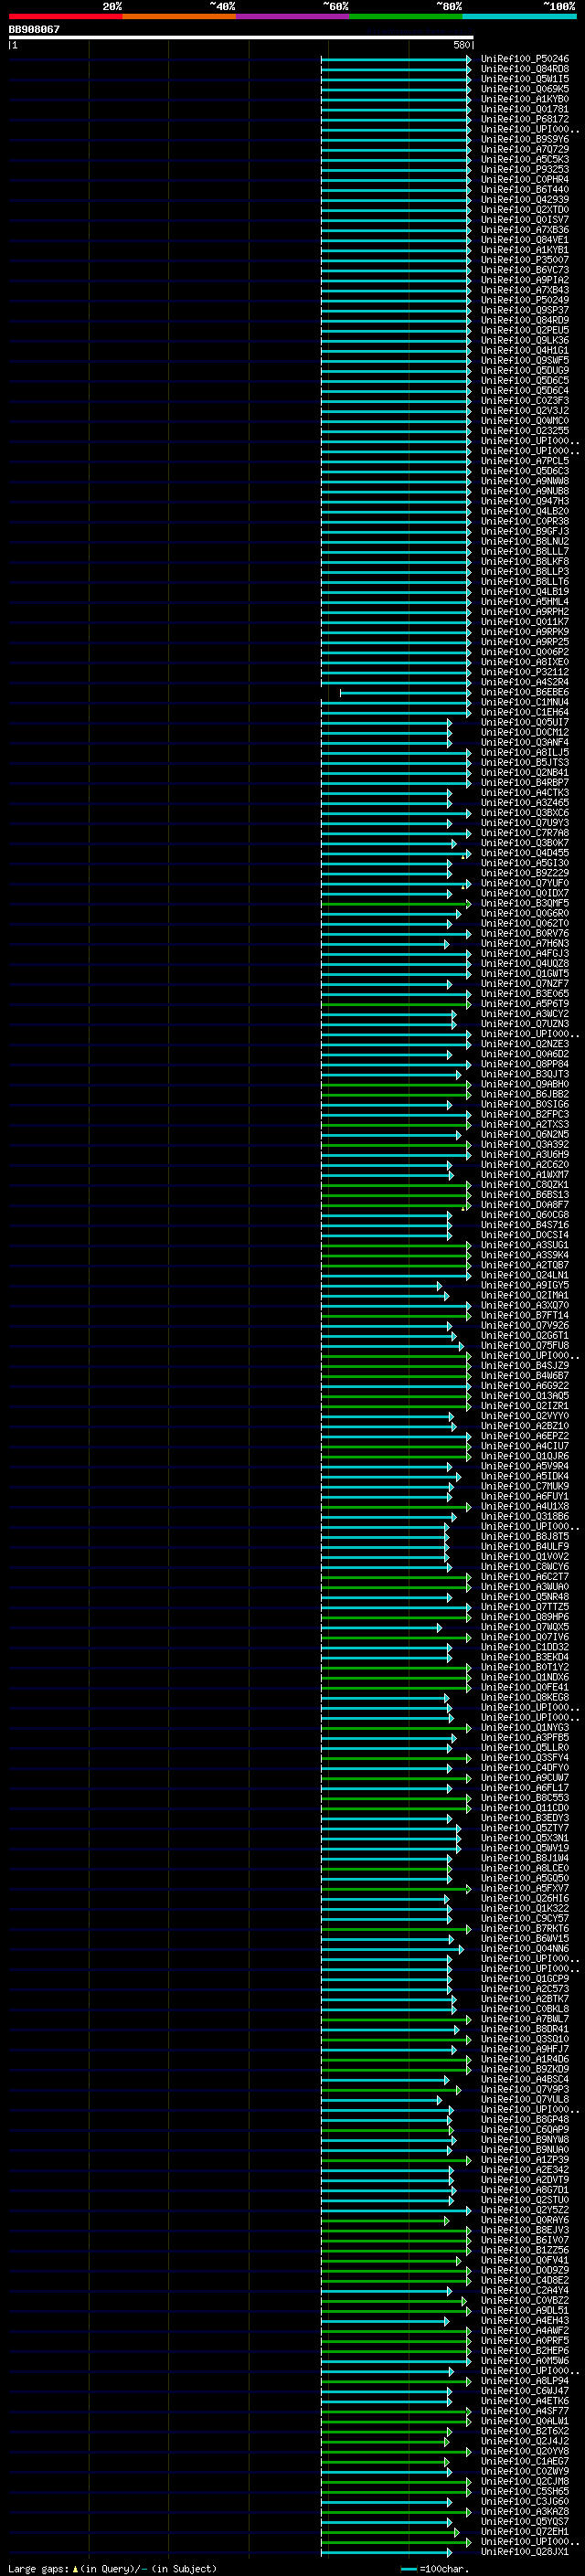Image resolution: width=585 pixels, height=2576 pixels.
Task: Click the UniRef100_Q9ABH0 label
Action: (x=525, y=1084)
